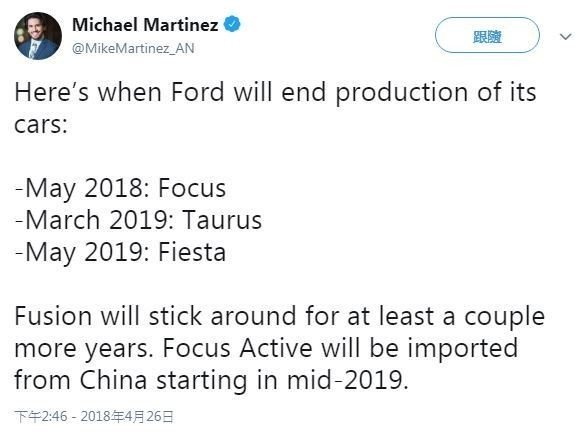
Task: Click the word 'Taurus' in the list
Action: (222, 220)
